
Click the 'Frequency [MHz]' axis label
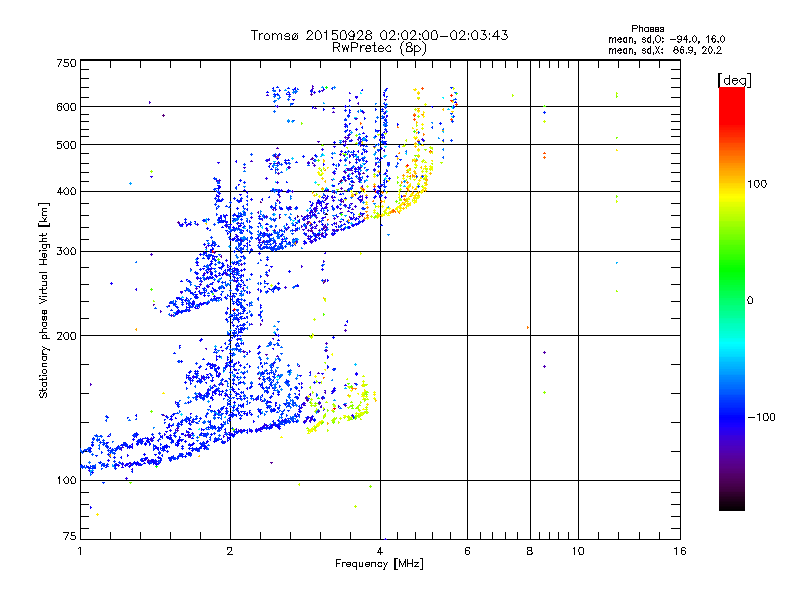379,564
